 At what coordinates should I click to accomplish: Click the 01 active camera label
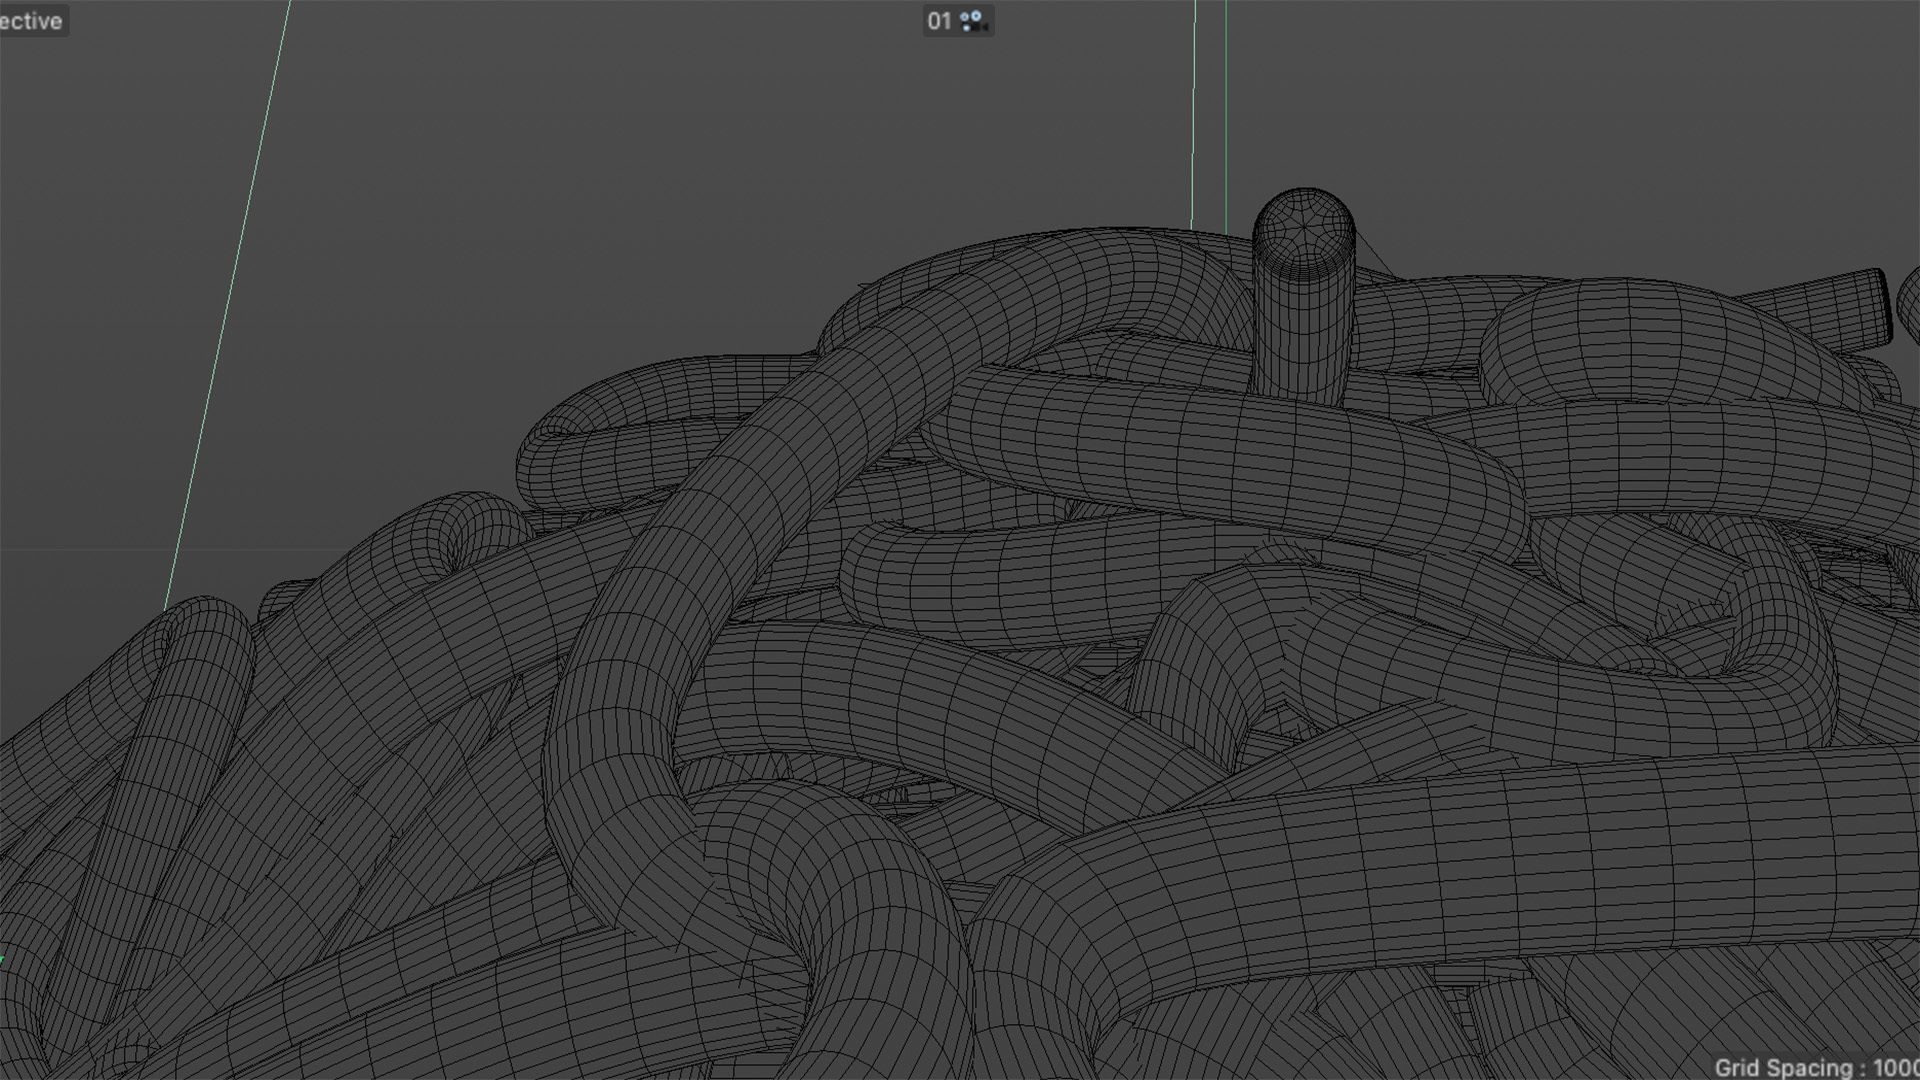[x=938, y=21]
